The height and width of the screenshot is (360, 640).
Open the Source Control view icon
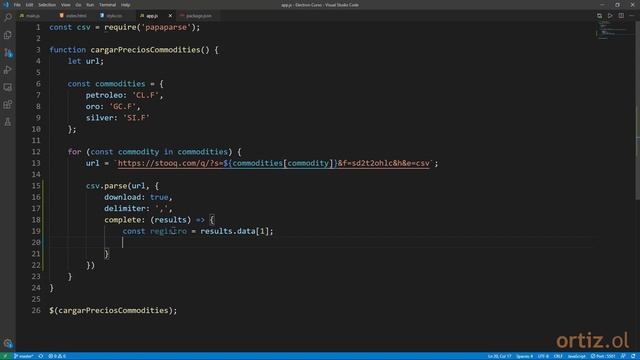coord(8,53)
